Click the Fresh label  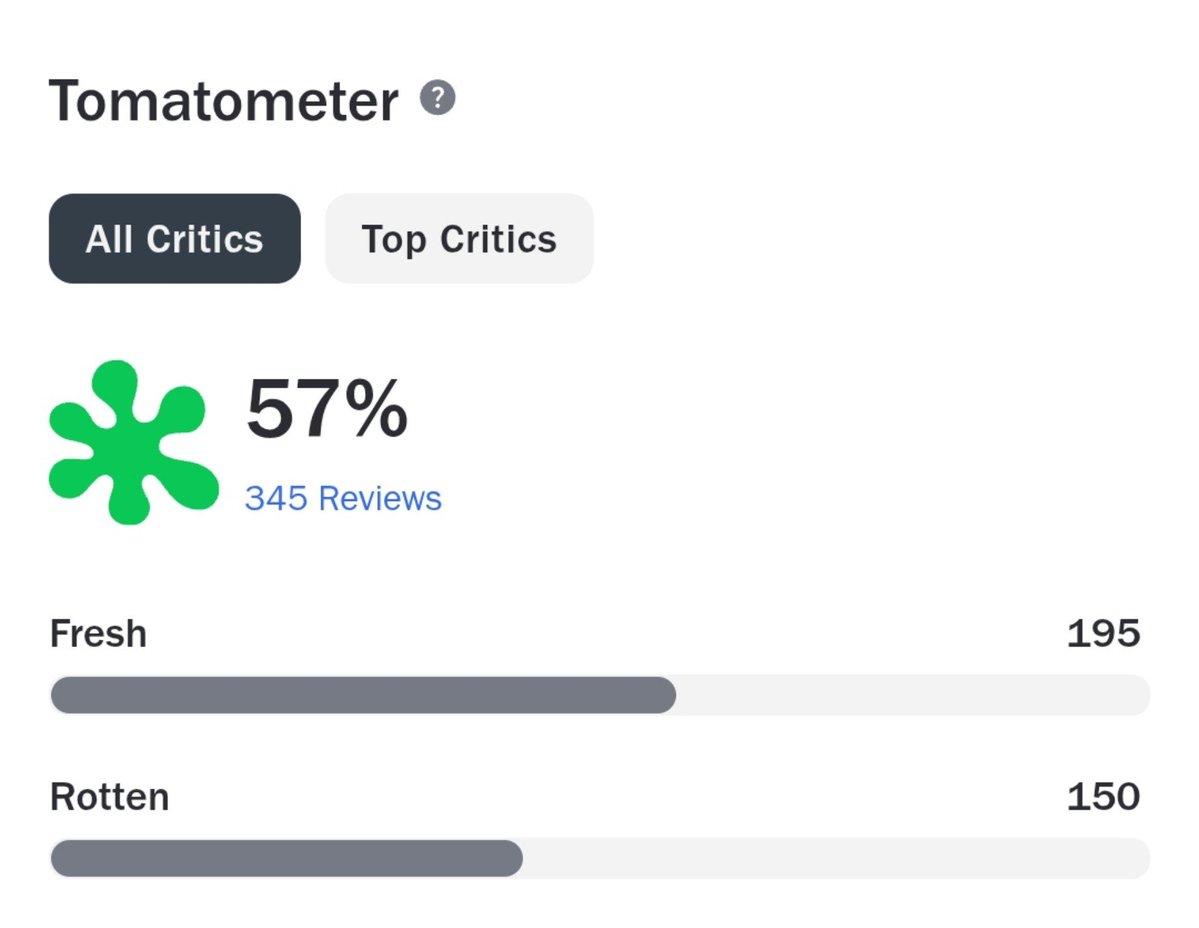pyautogui.click(x=98, y=634)
